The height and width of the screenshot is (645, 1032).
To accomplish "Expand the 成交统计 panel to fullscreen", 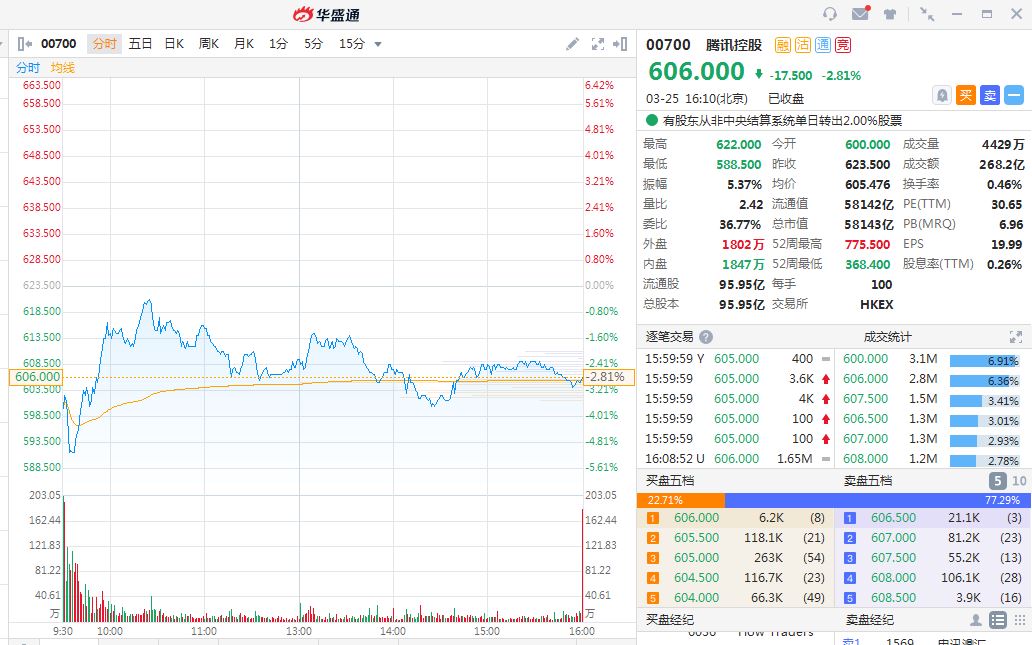I will point(1016,337).
